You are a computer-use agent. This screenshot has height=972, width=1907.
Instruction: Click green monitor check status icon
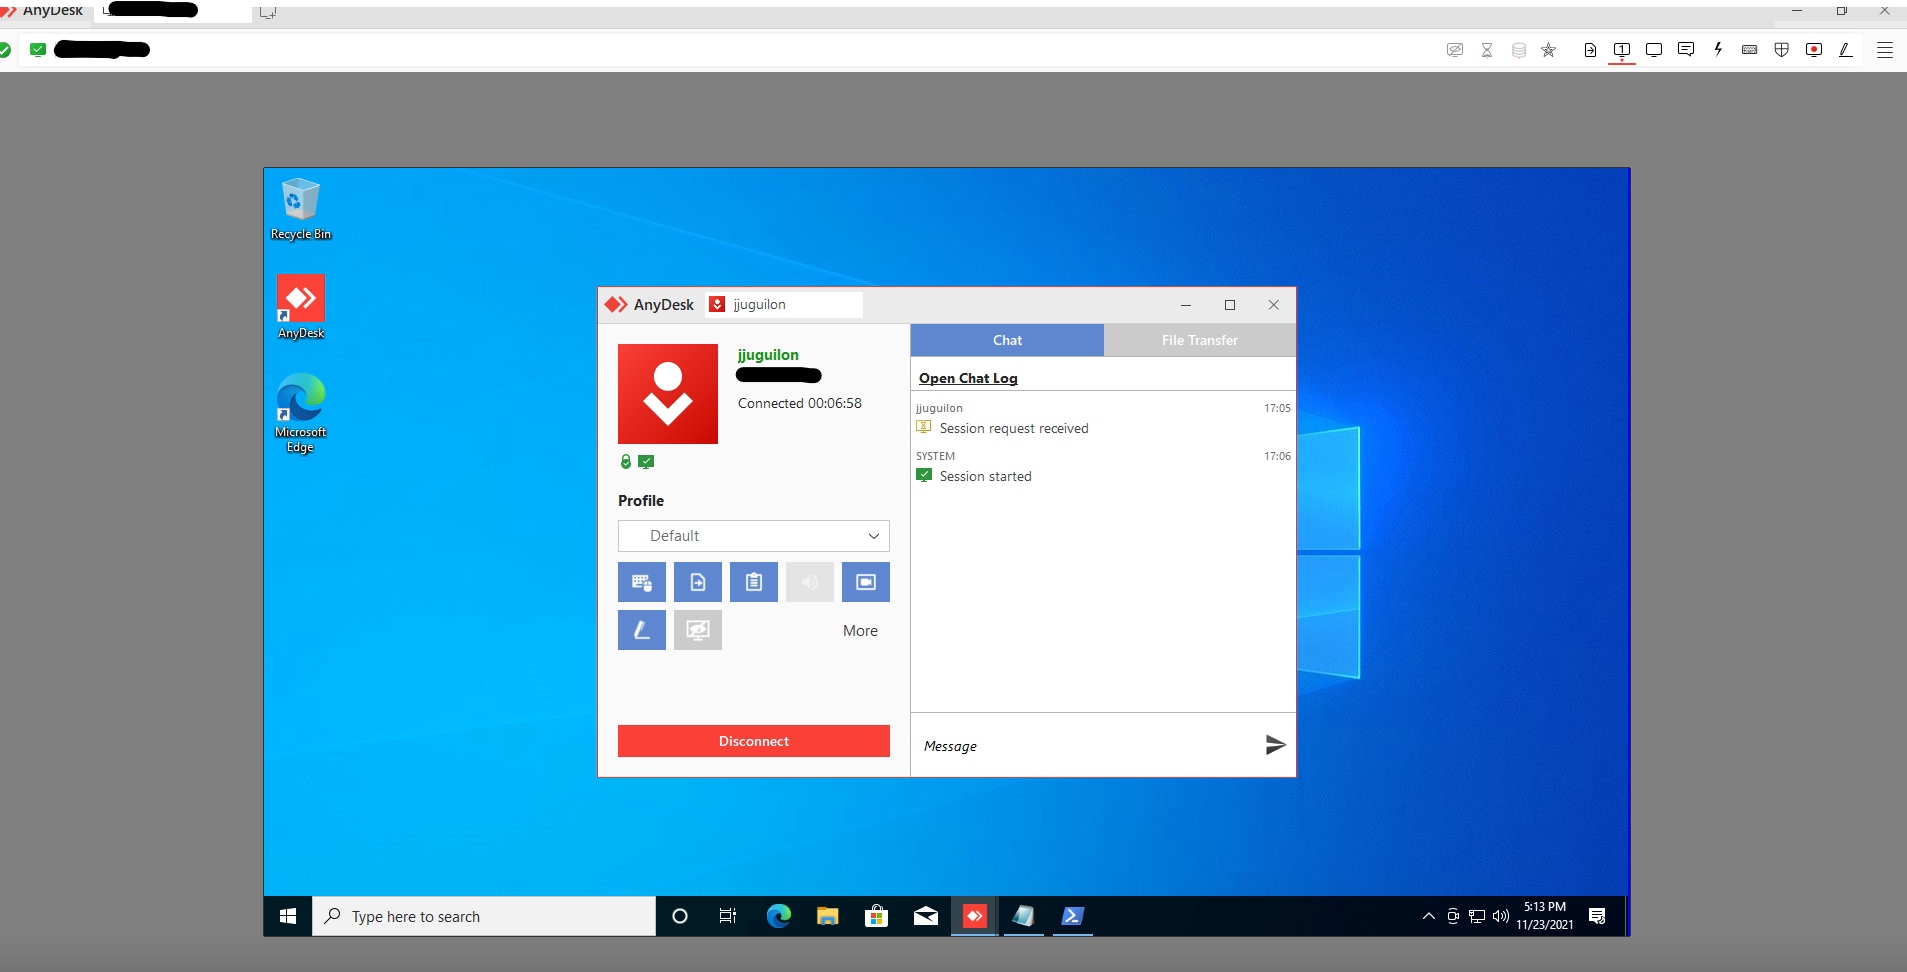(646, 462)
